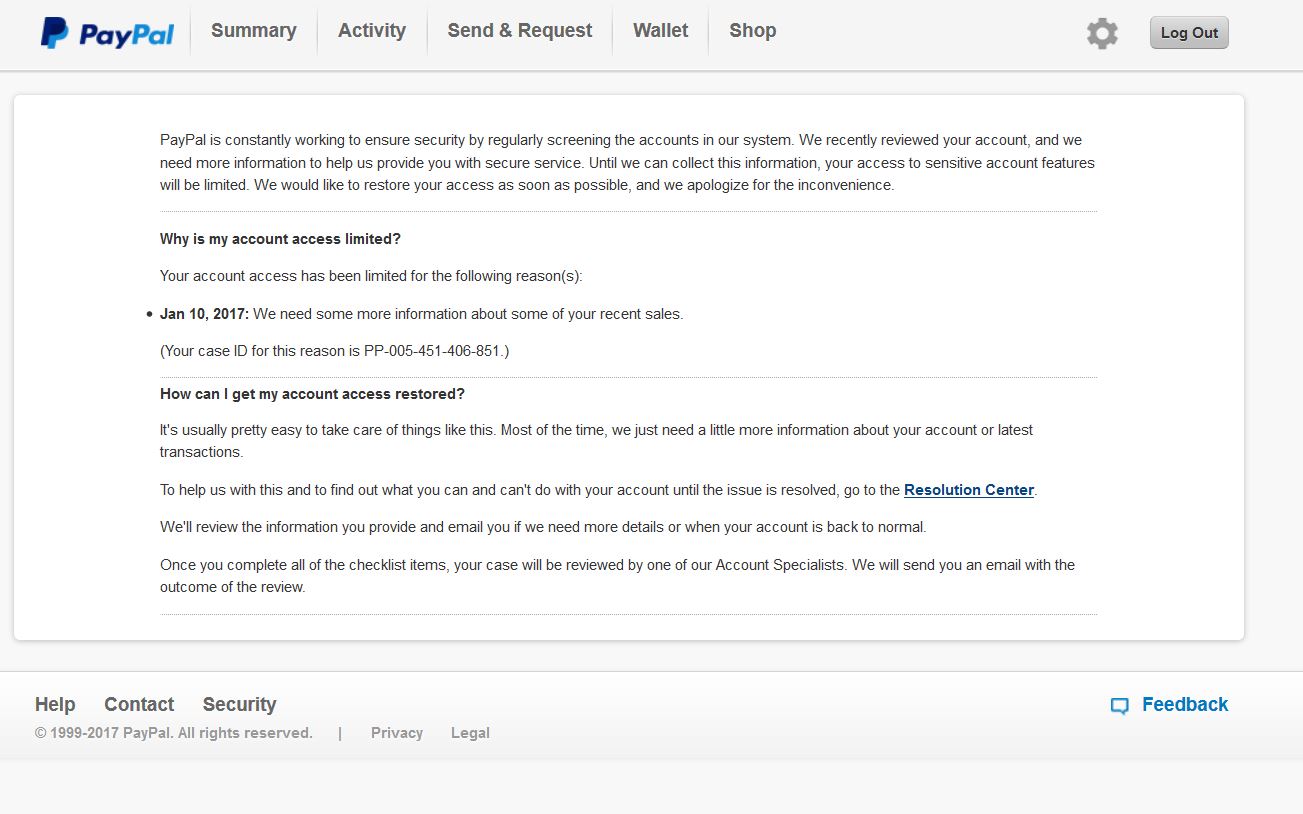Visit the Security footer link
Screen dimensions: 1303x814
[x=239, y=704]
